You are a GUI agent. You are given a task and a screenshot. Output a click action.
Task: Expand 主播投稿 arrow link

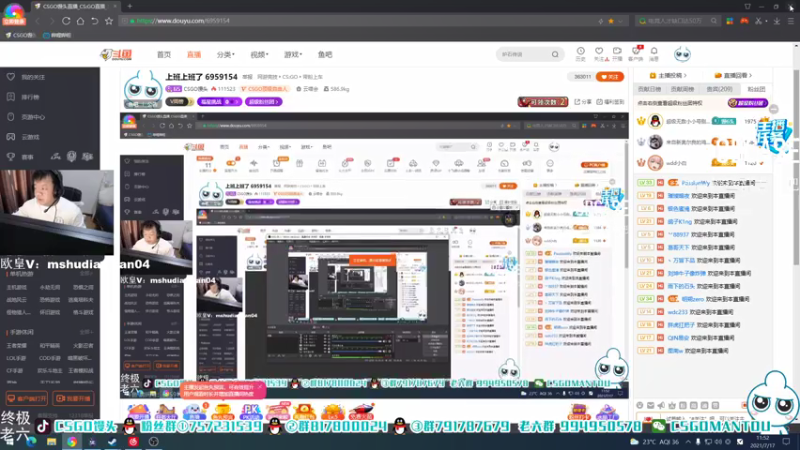click(668, 76)
